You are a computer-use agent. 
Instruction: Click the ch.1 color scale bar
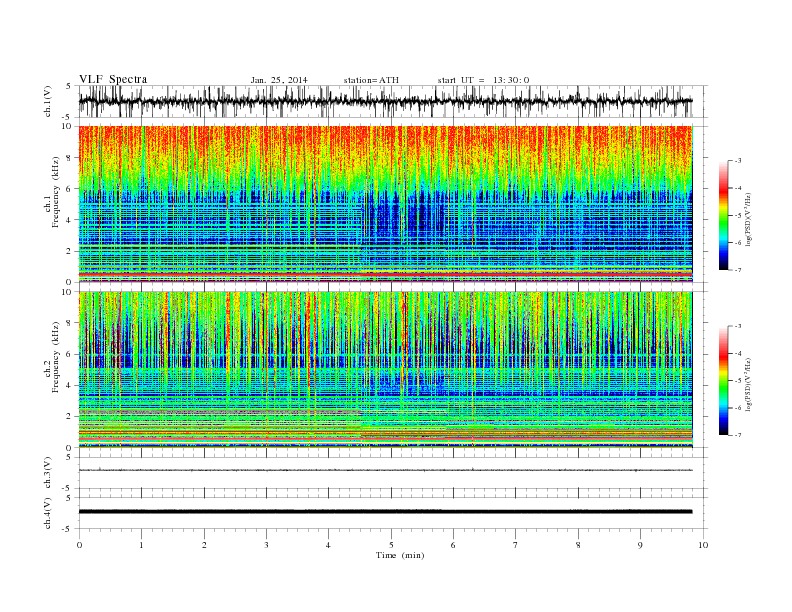(x=723, y=215)
